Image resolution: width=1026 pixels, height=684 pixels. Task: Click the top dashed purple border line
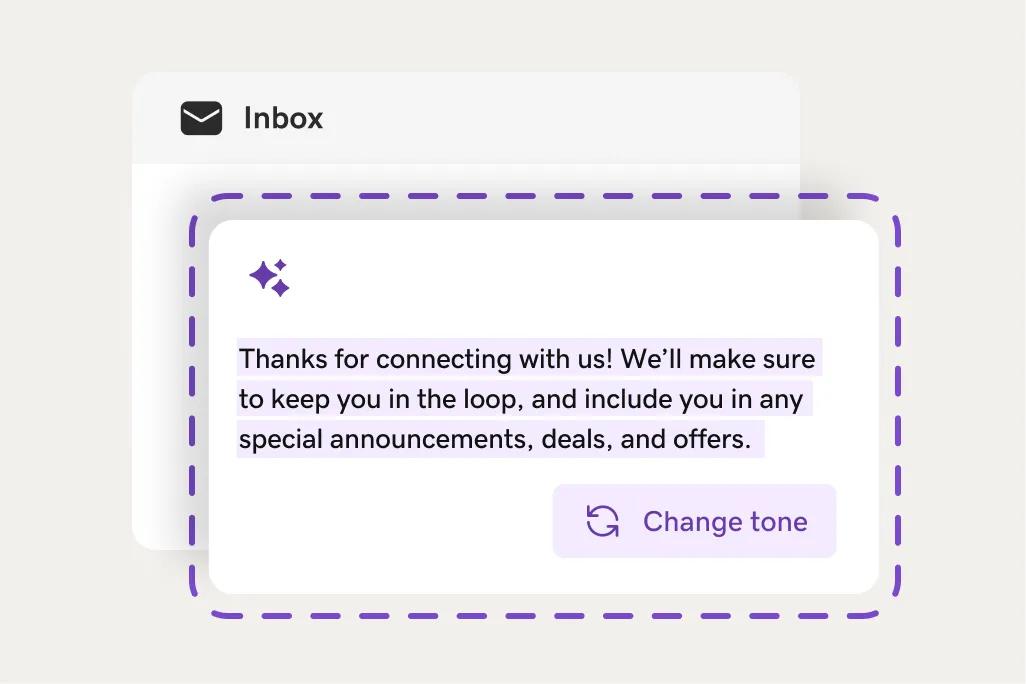544,196
